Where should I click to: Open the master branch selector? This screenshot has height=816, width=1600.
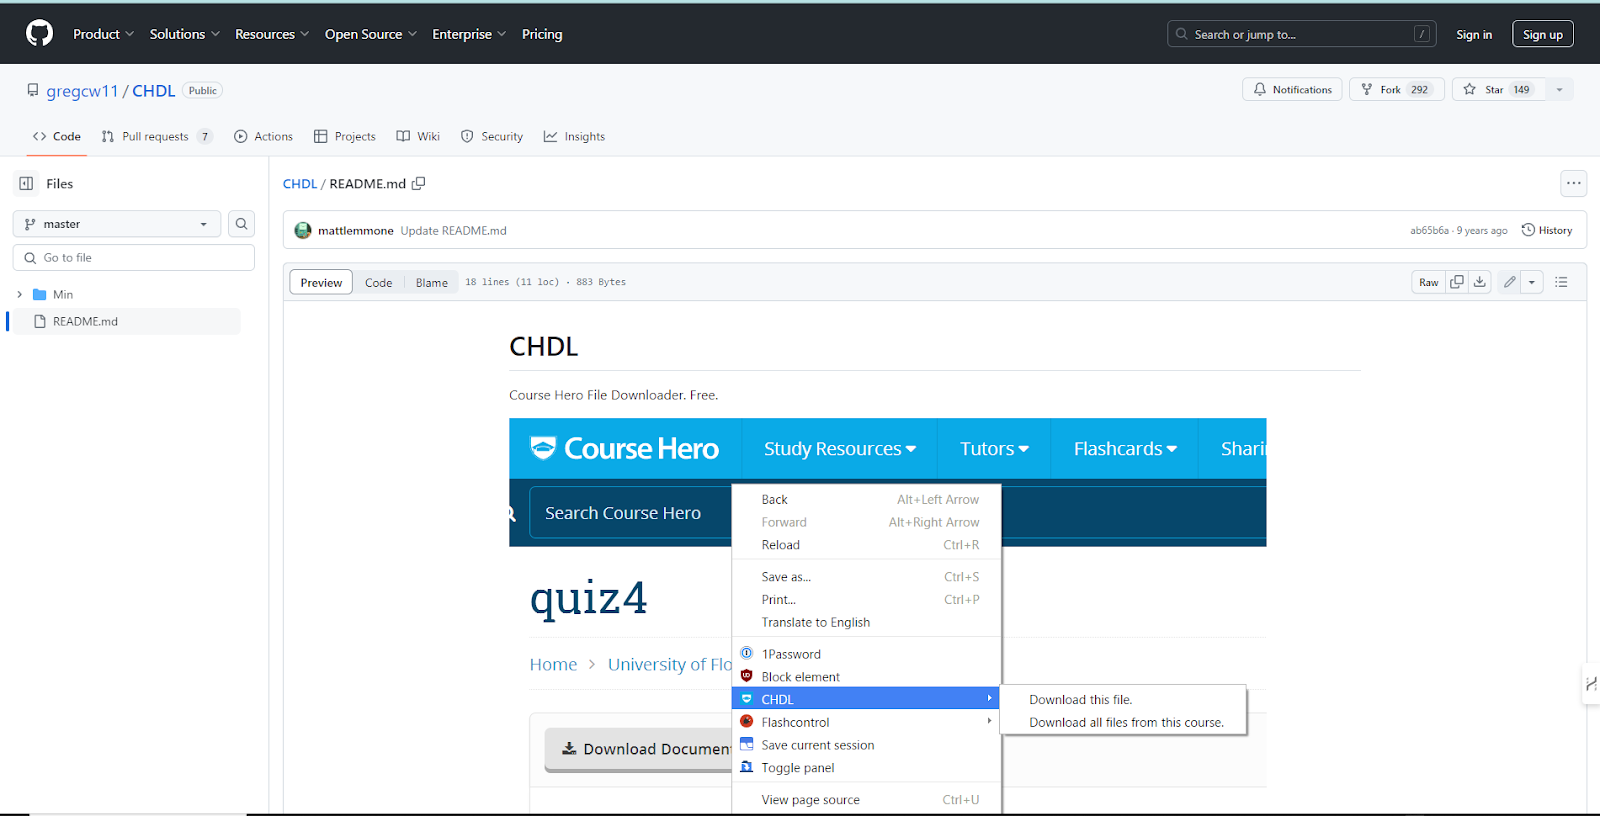(116, 224)
